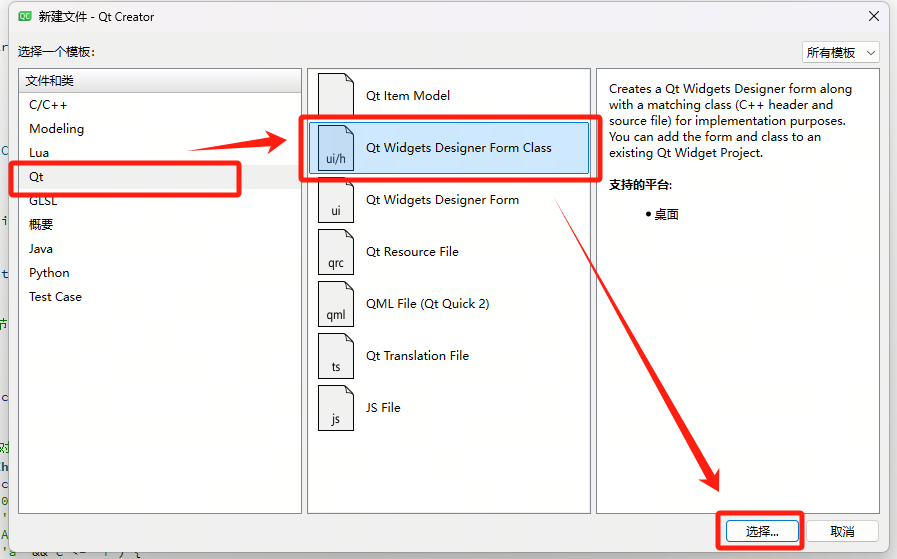Choose the Qt Widgets Designer Form template
897x559 pixels.
coord(448,200)
